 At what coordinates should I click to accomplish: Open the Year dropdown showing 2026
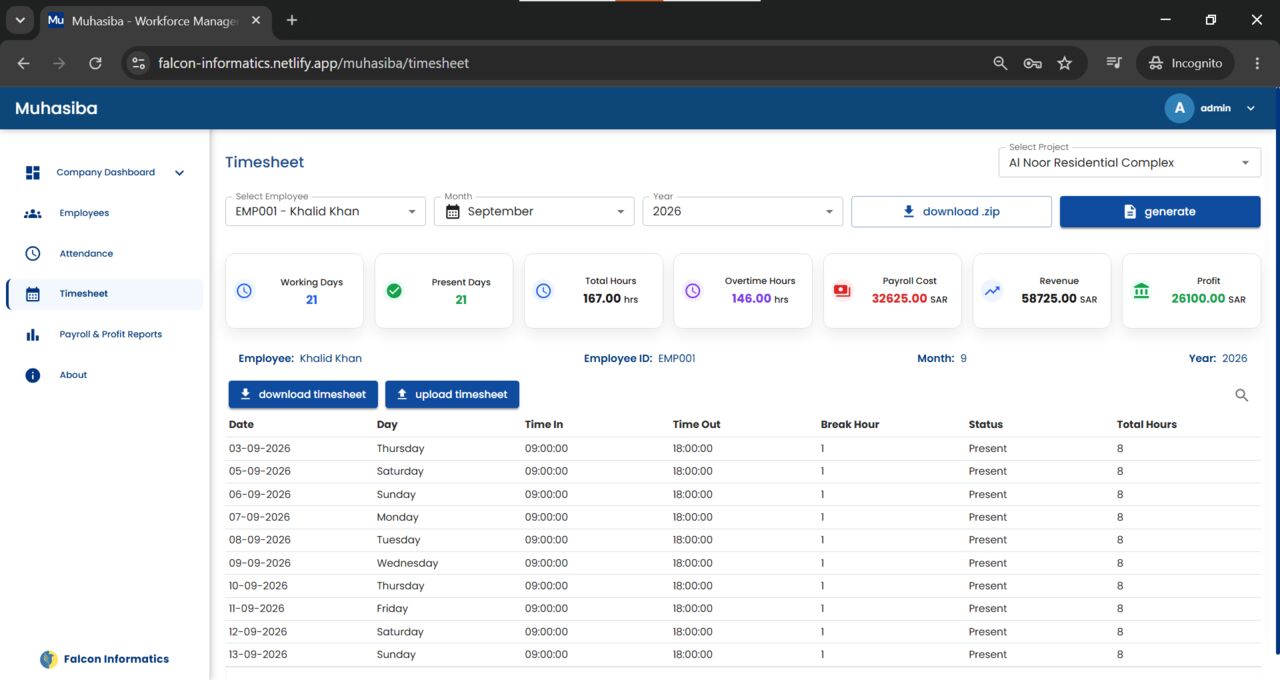coord(743,211)
